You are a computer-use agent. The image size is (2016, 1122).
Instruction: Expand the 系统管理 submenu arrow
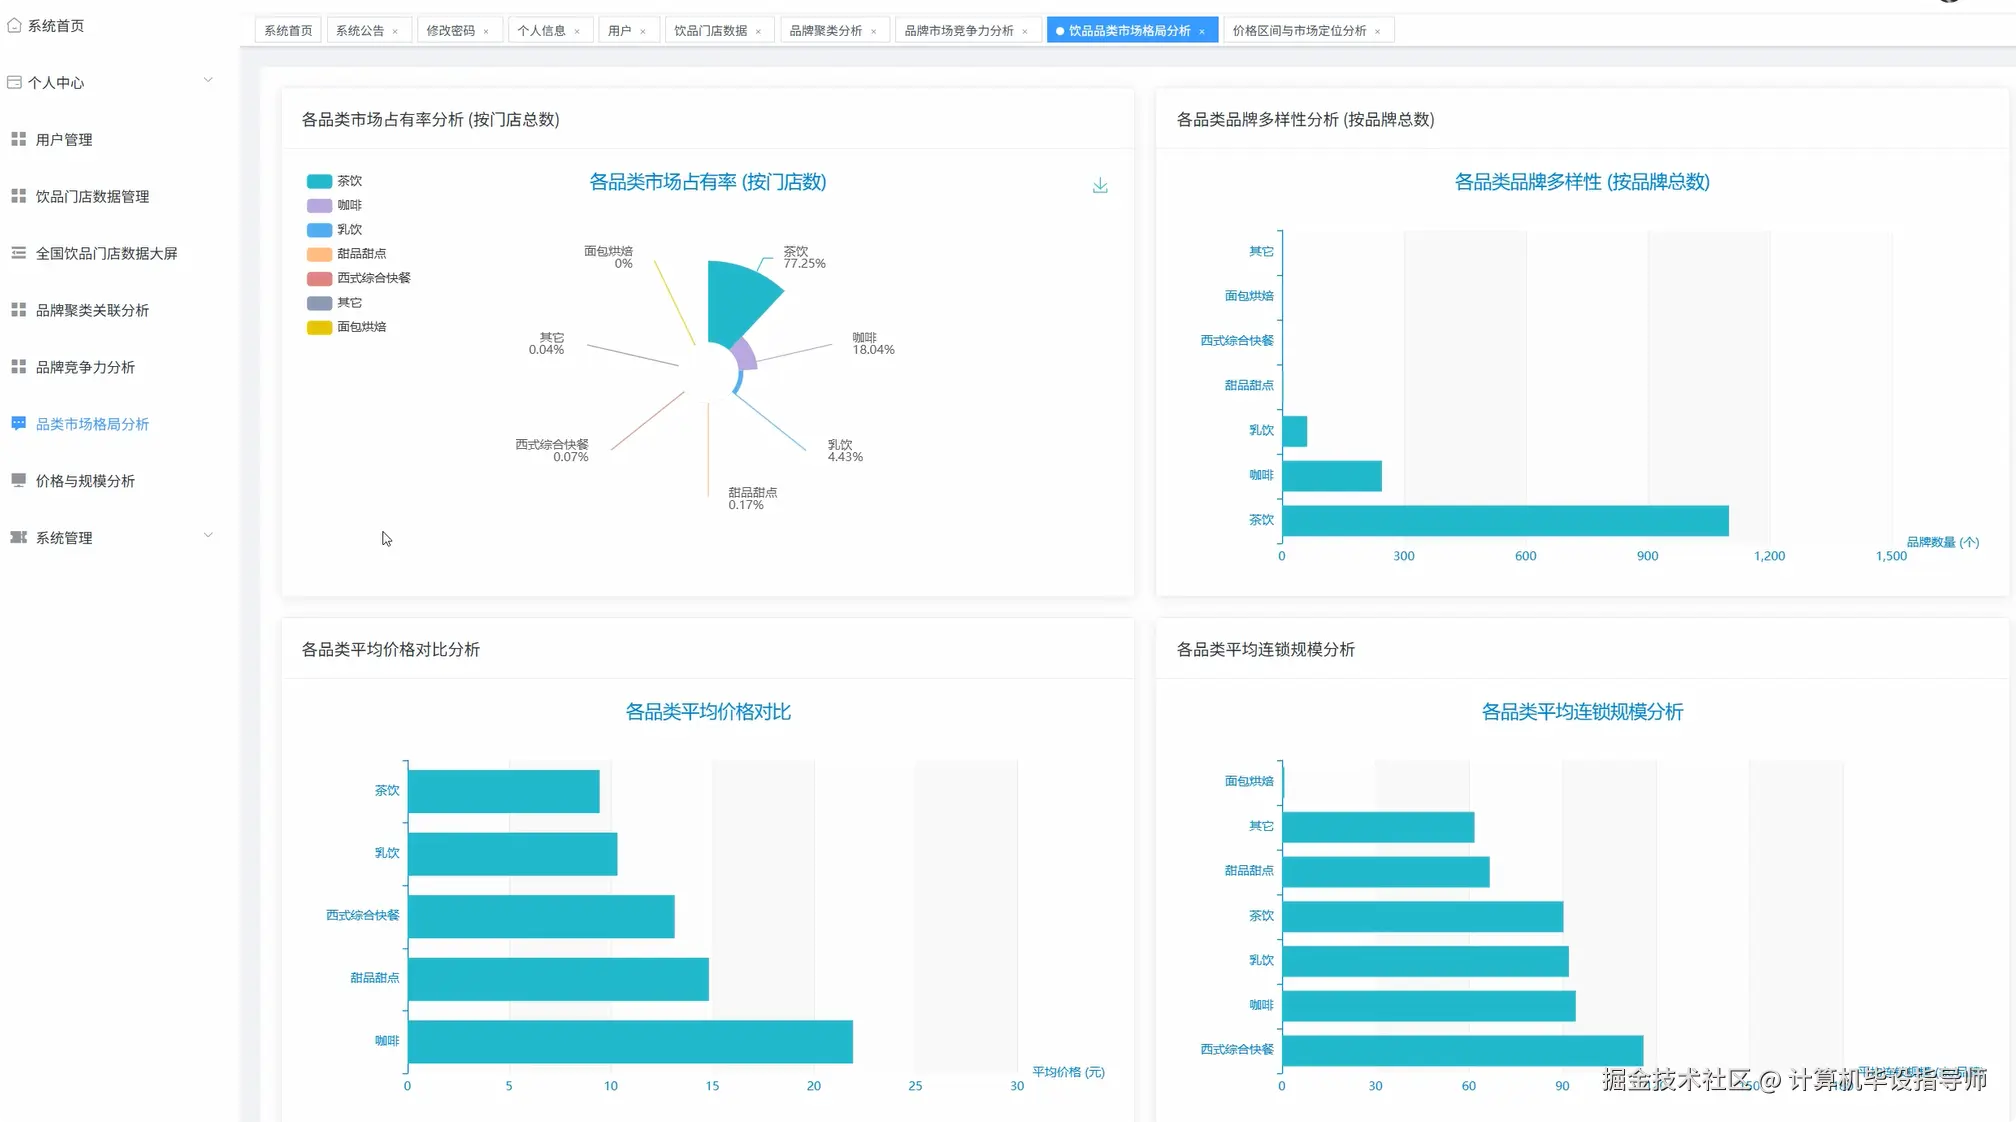(x=208, y=535)
